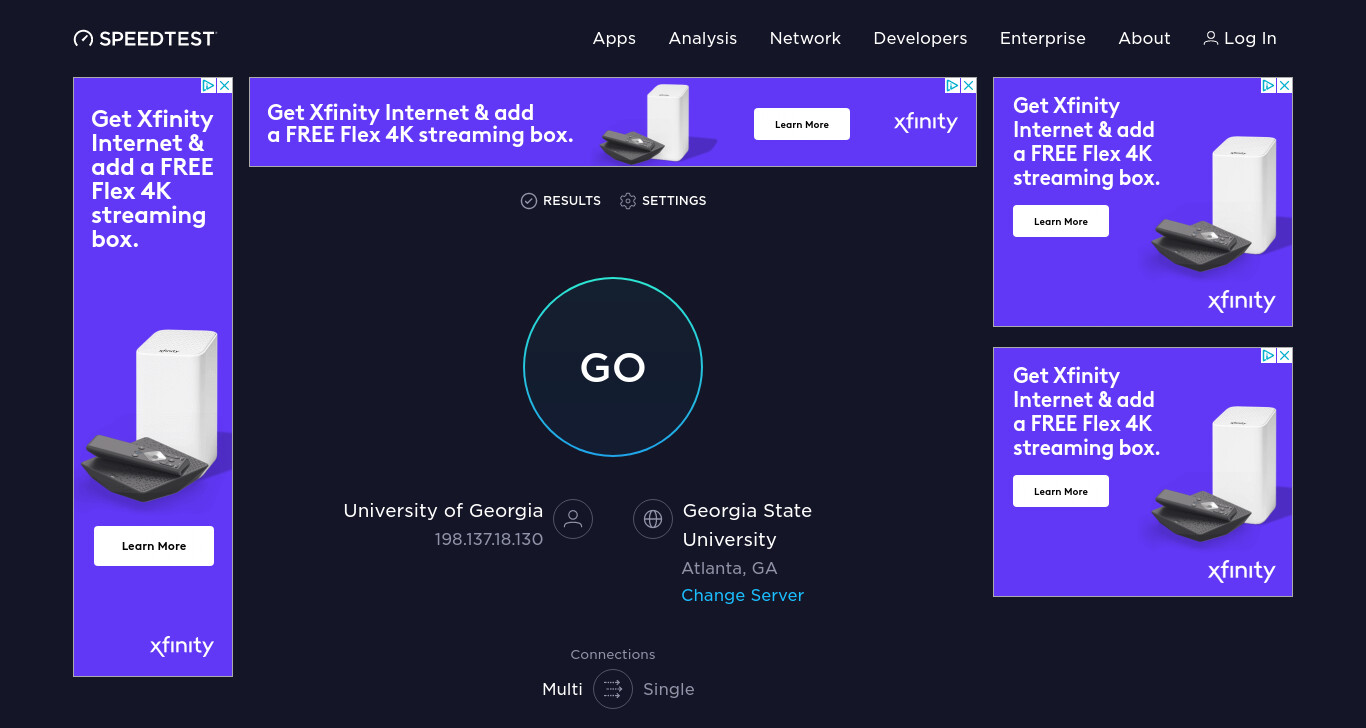Click Change Server link
Viewport: 1366px width, 728px height.
(743, 595)
